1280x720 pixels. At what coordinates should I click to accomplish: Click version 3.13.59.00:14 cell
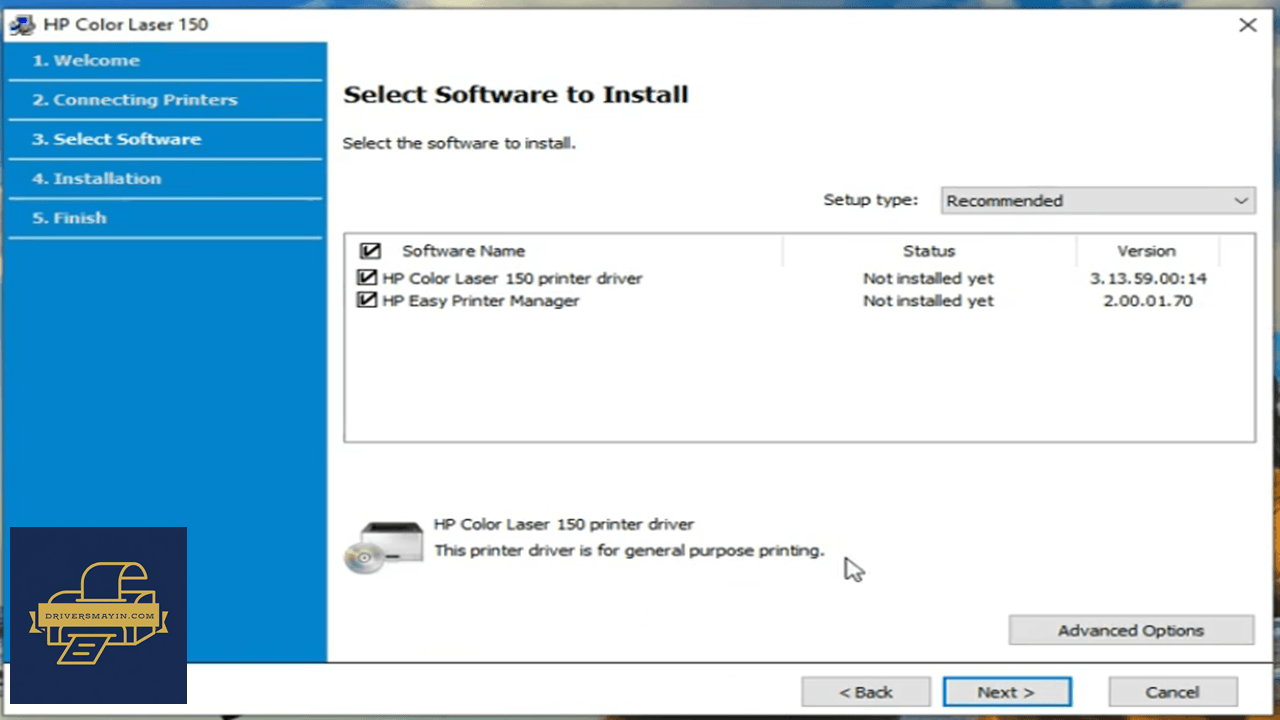(x=1148, y=278)
